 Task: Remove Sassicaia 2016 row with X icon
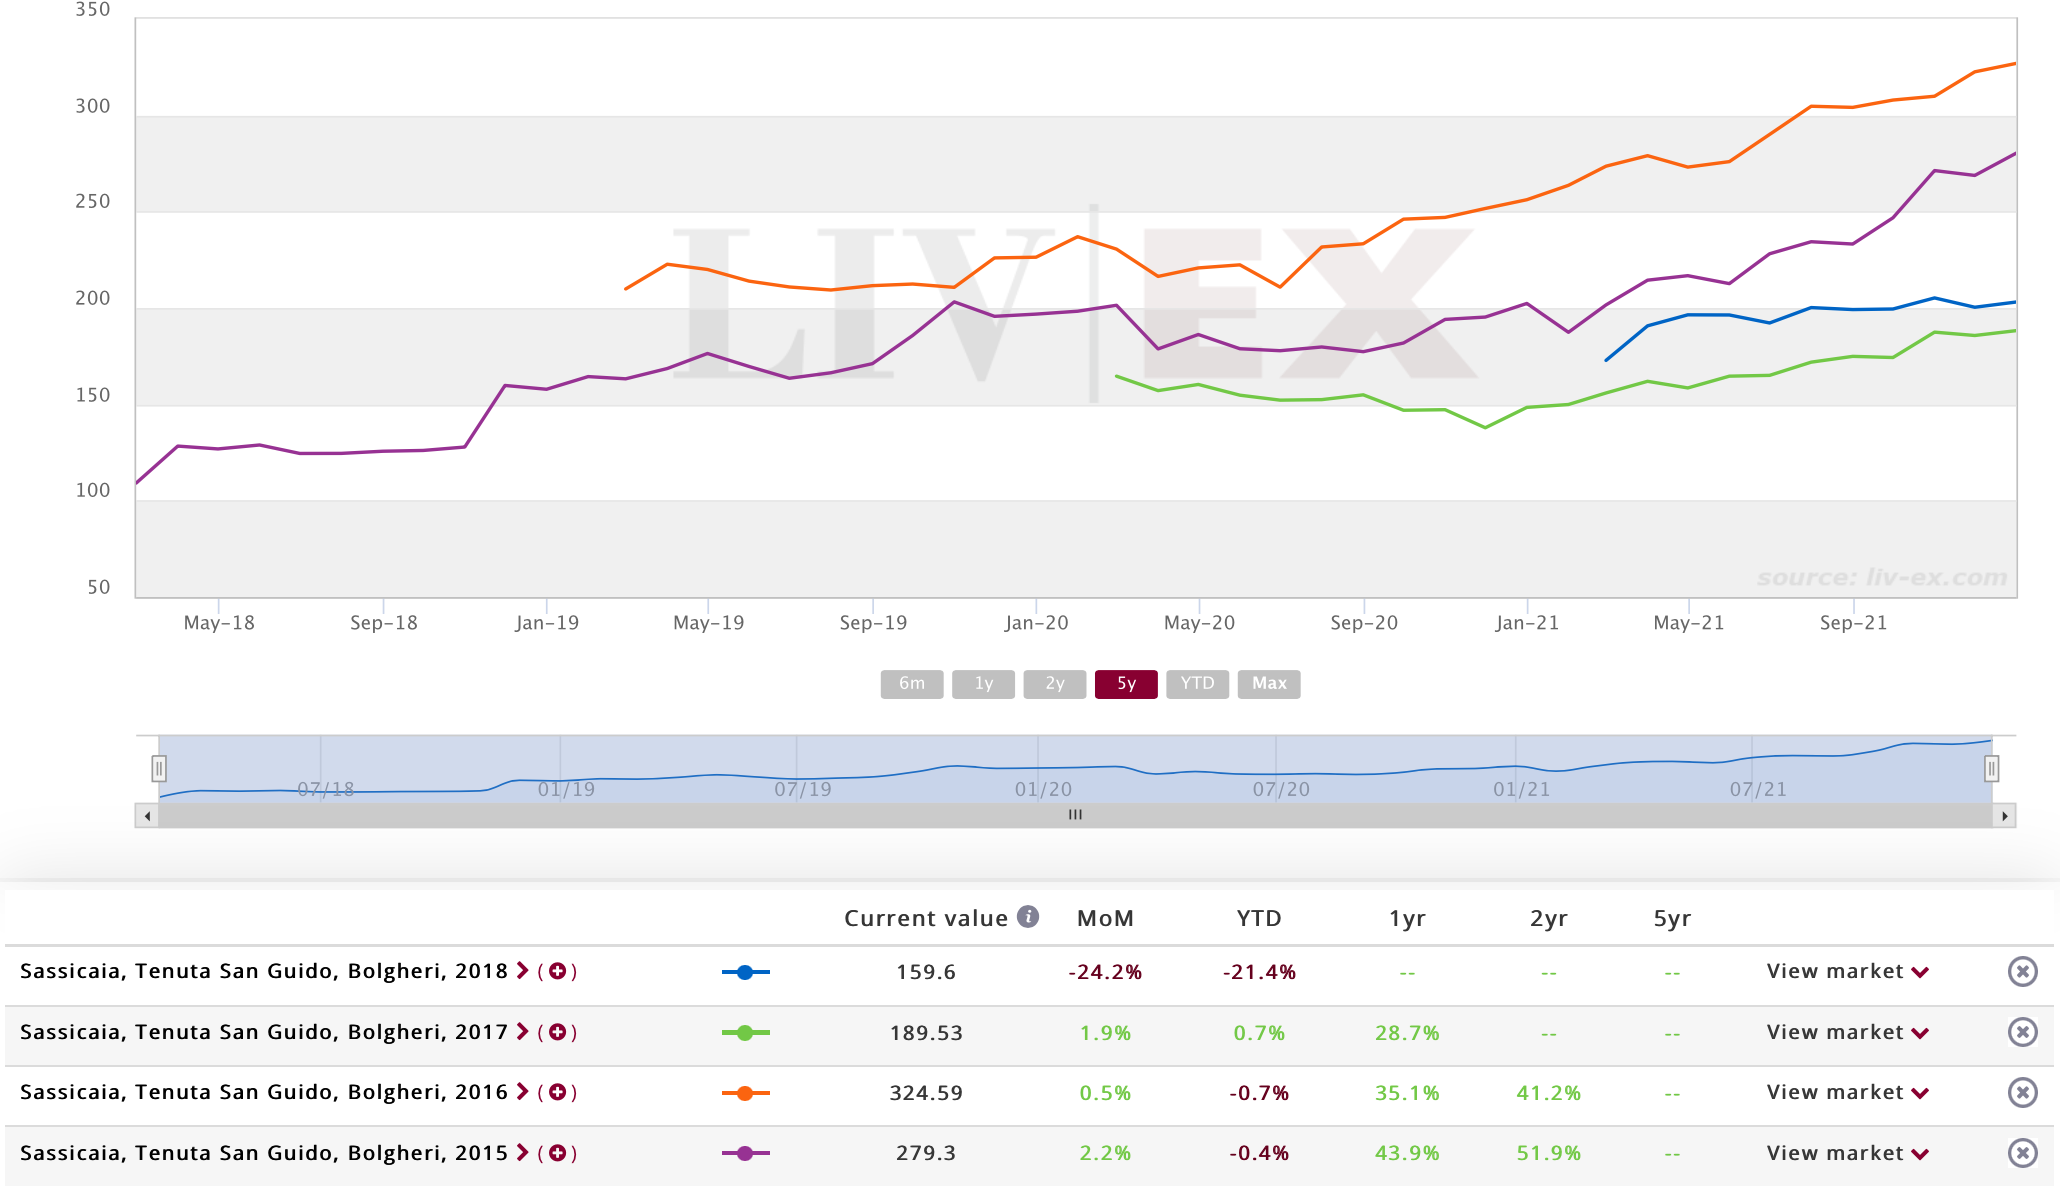2022,1092
